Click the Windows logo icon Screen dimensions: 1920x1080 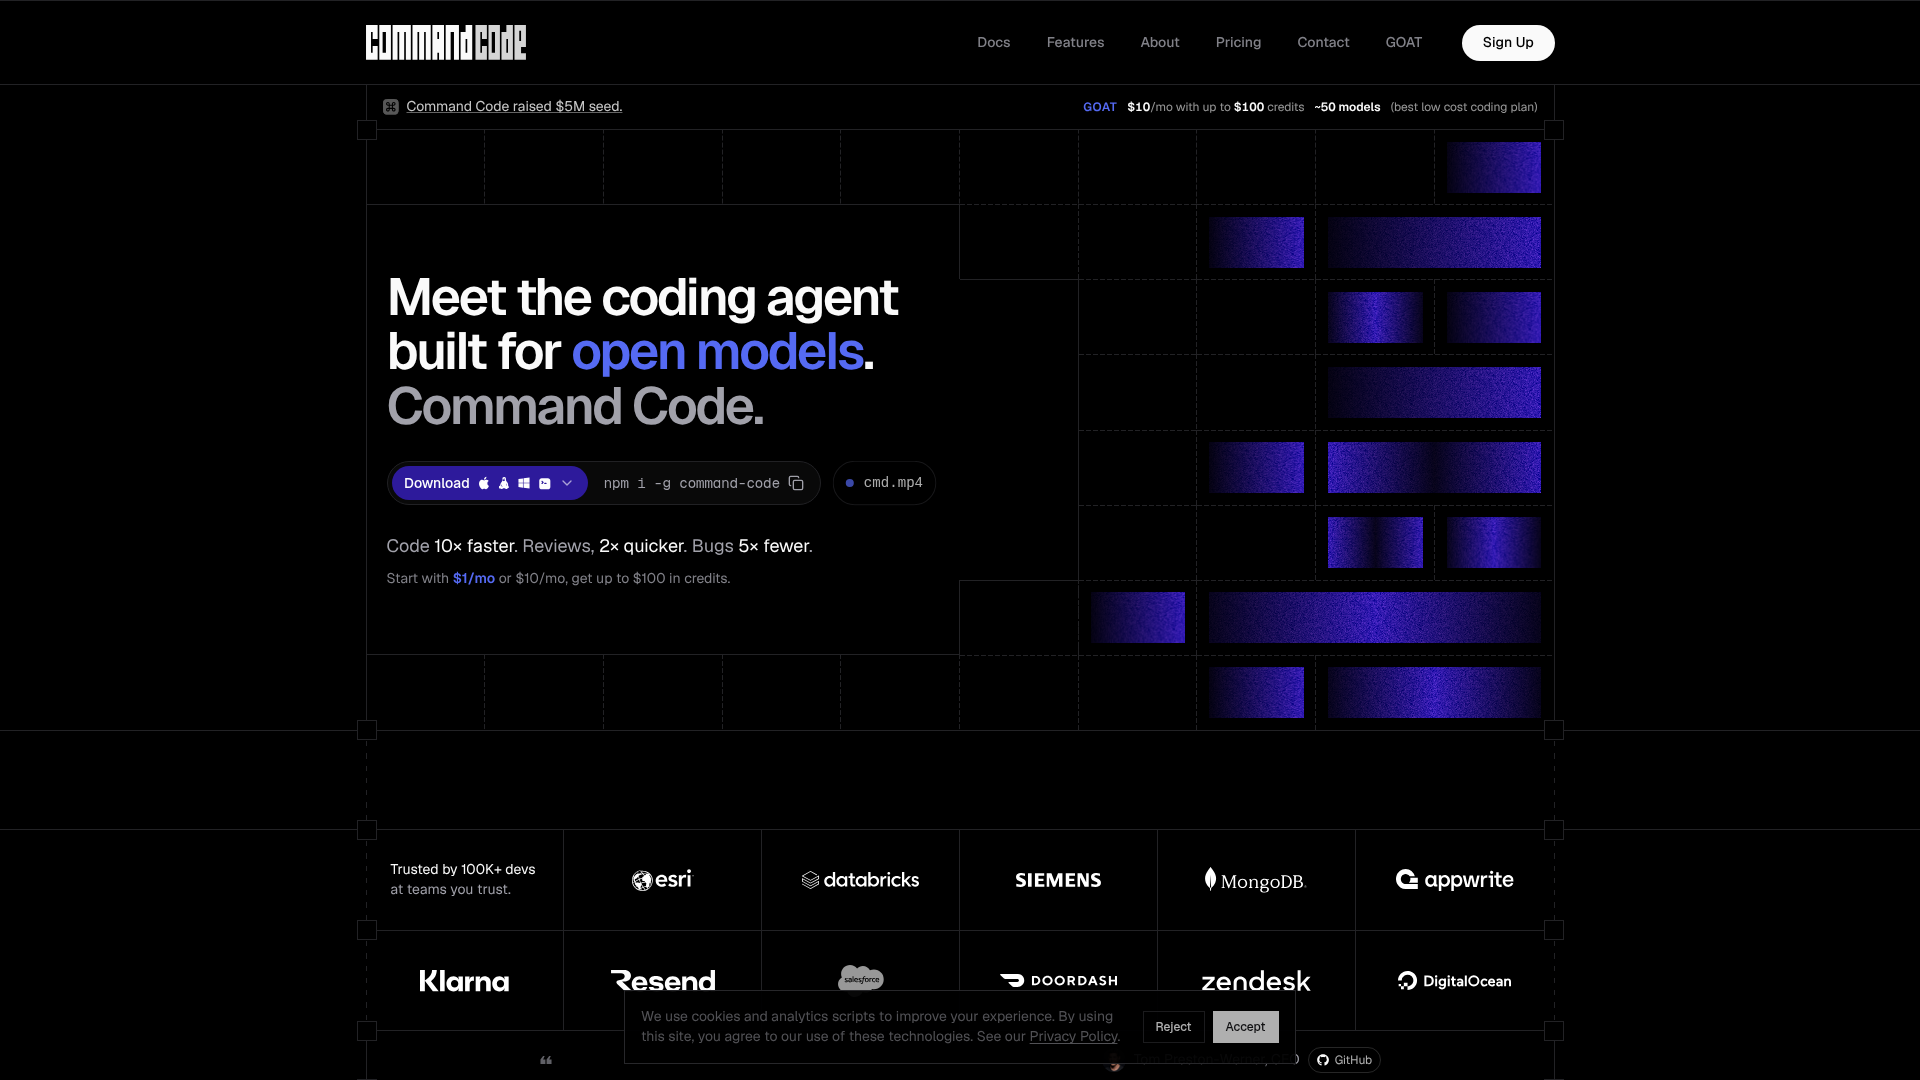click(x=524, y=483)
